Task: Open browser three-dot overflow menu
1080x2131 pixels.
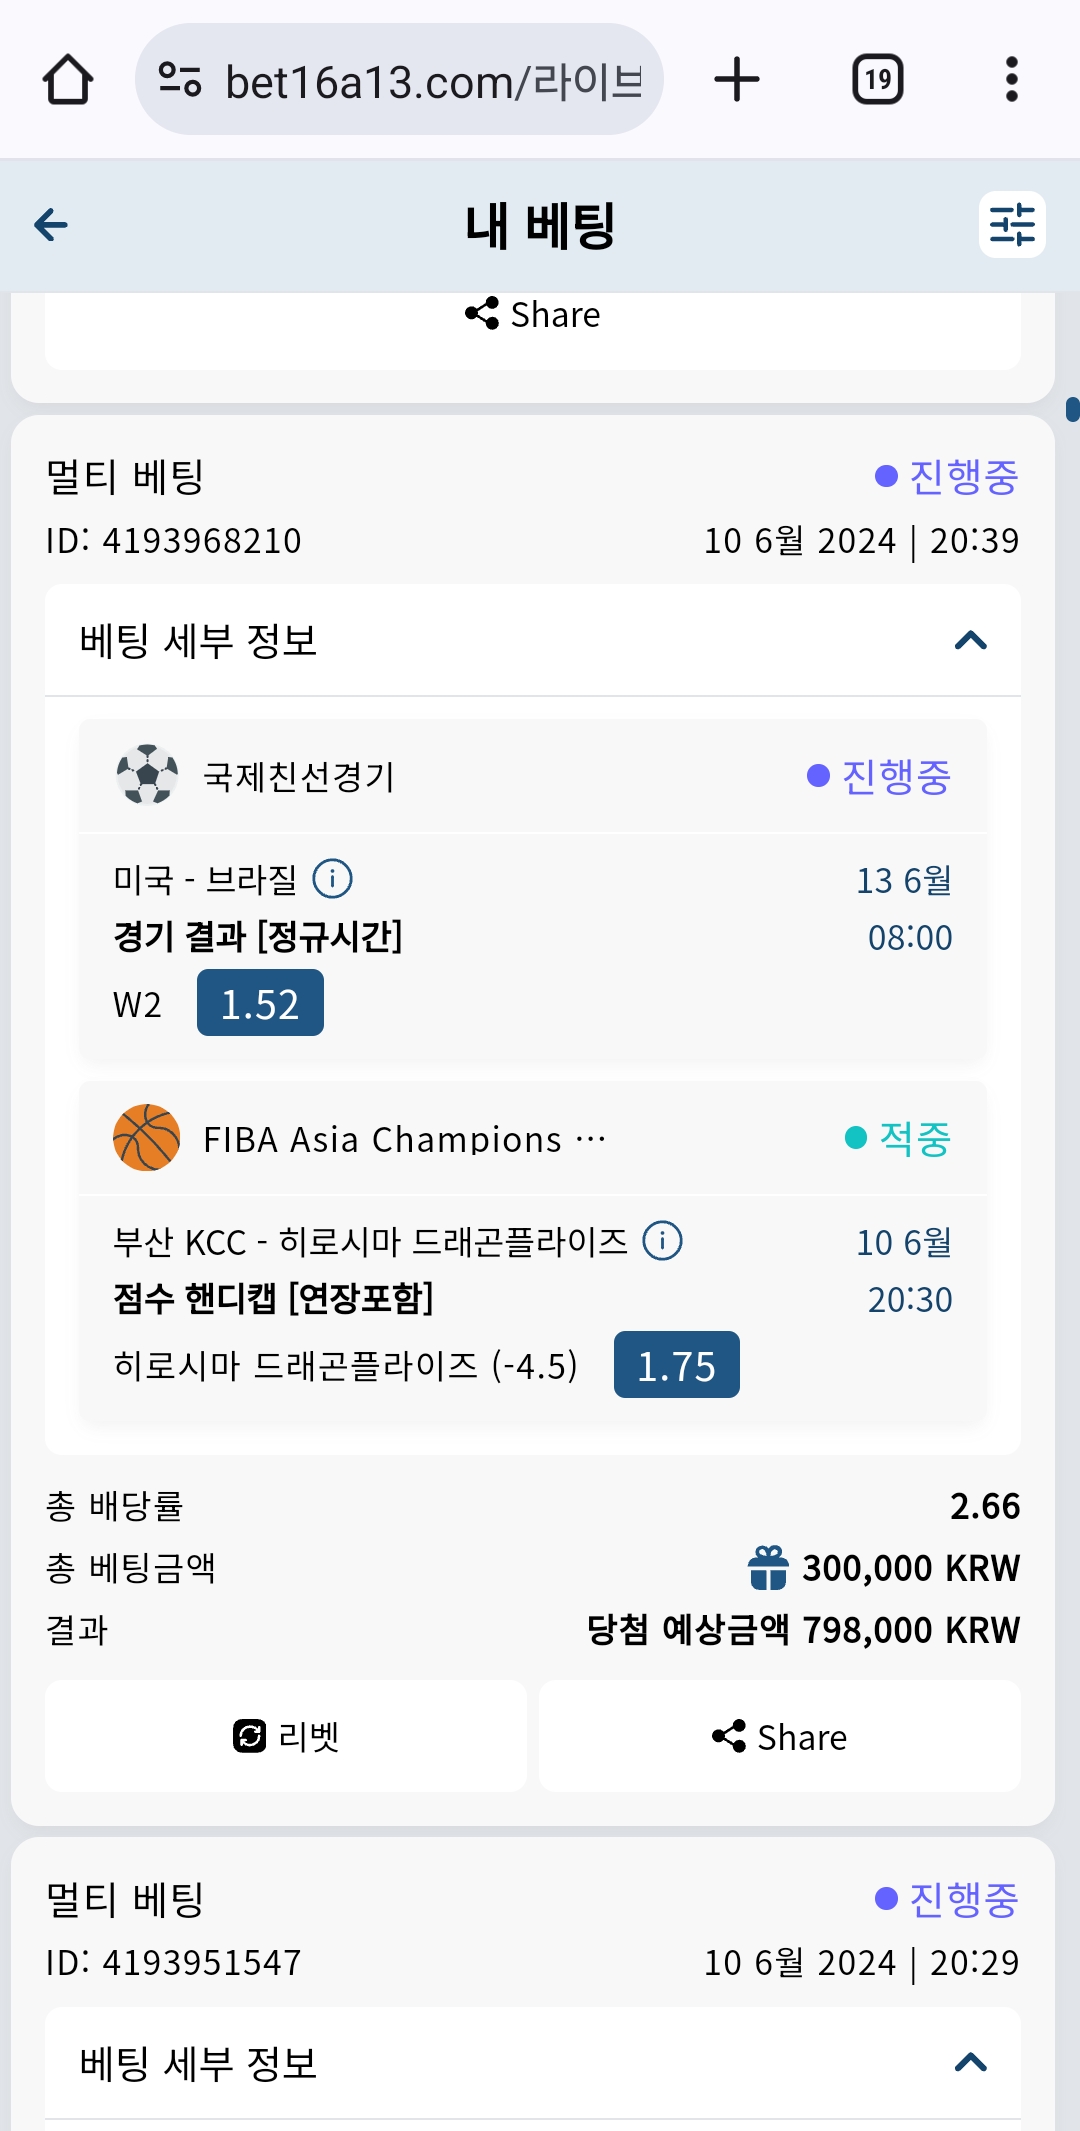Action: point(1011,80)
